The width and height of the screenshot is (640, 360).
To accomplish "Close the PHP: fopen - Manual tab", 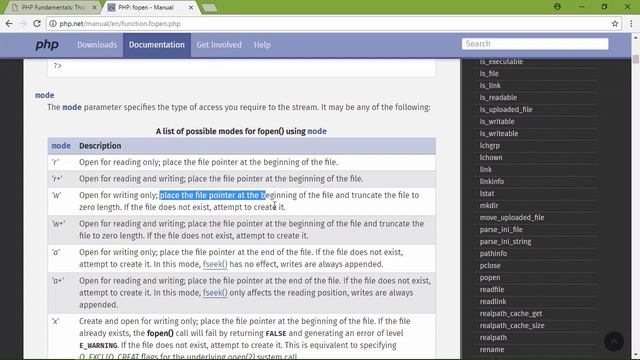I will point(191,7).
